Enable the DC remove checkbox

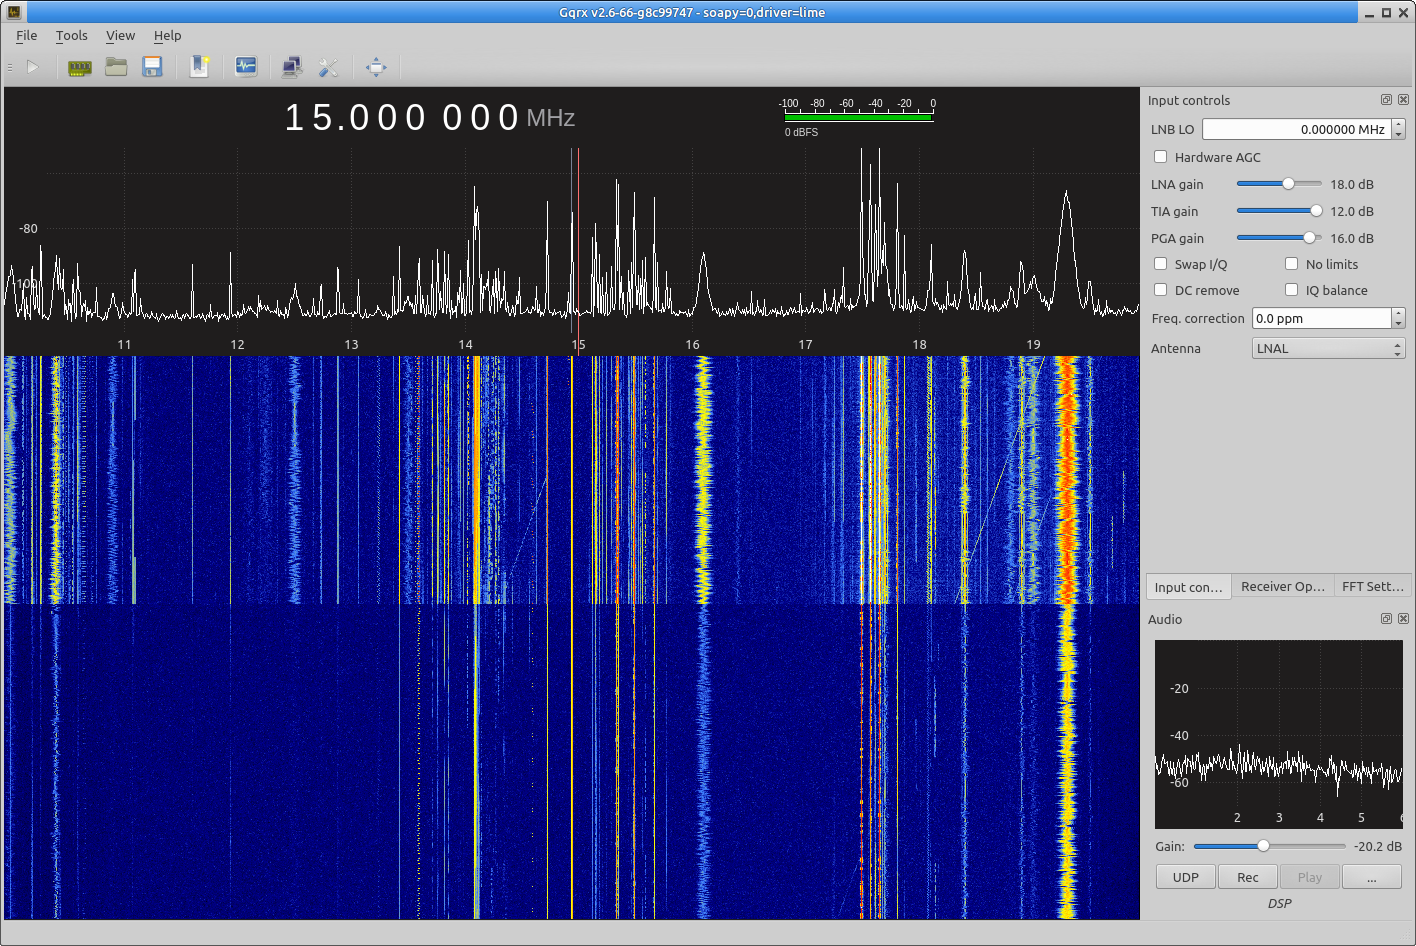pos(1161,290)
